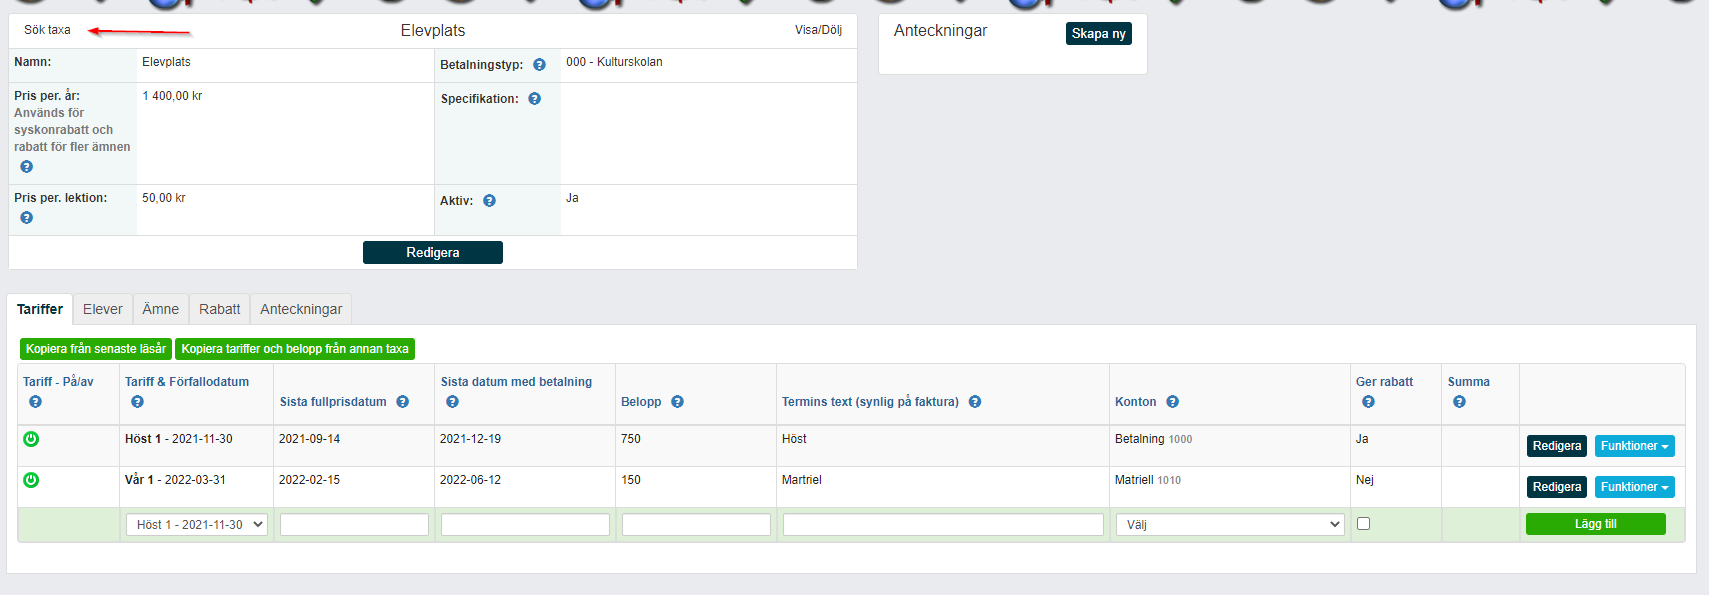Click help icon for Termins text column

(x=974, y=402)
